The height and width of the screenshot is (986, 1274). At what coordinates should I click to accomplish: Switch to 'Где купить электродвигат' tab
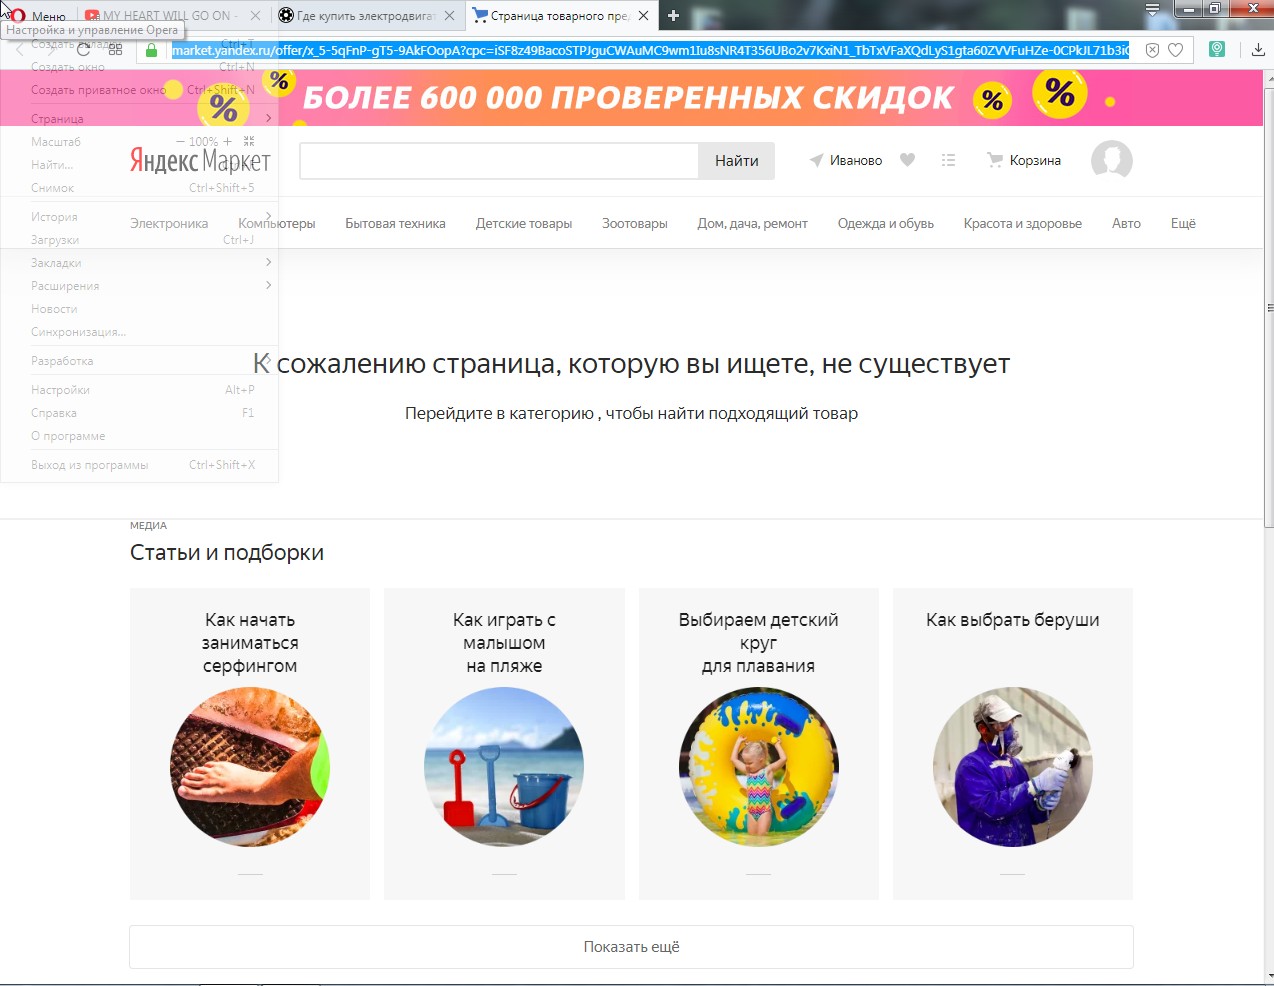pyautogui.click(x=366, y=16)
